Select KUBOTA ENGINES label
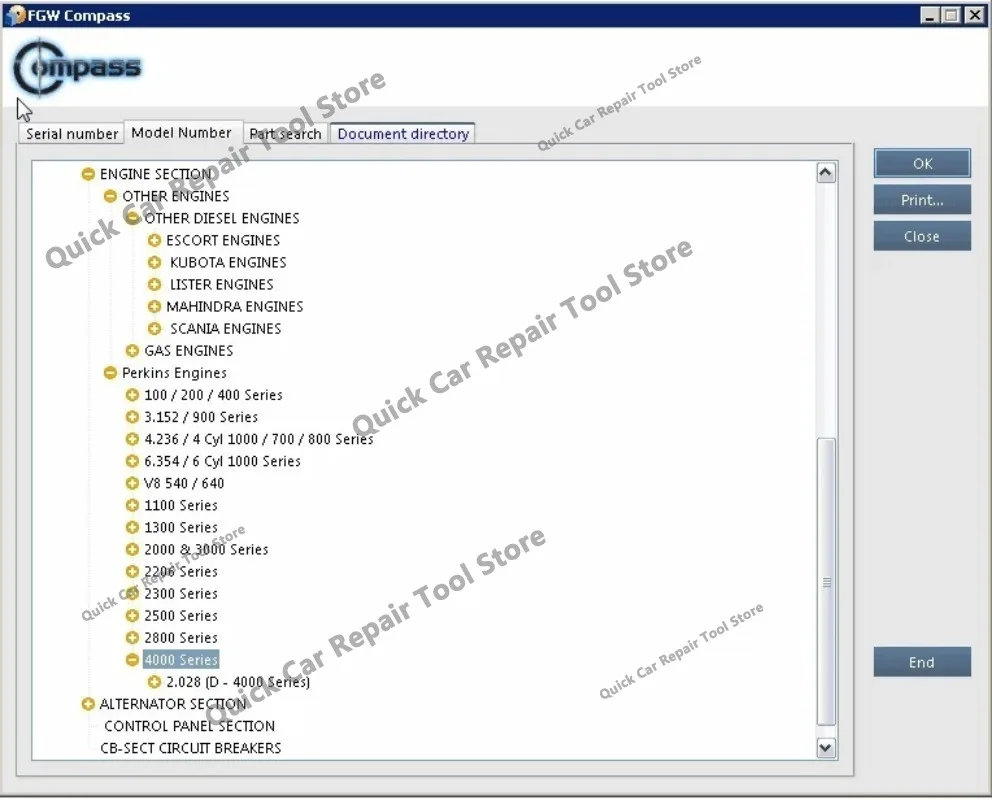The width and height of the screenshot is (992, 800). pos(228,262)
